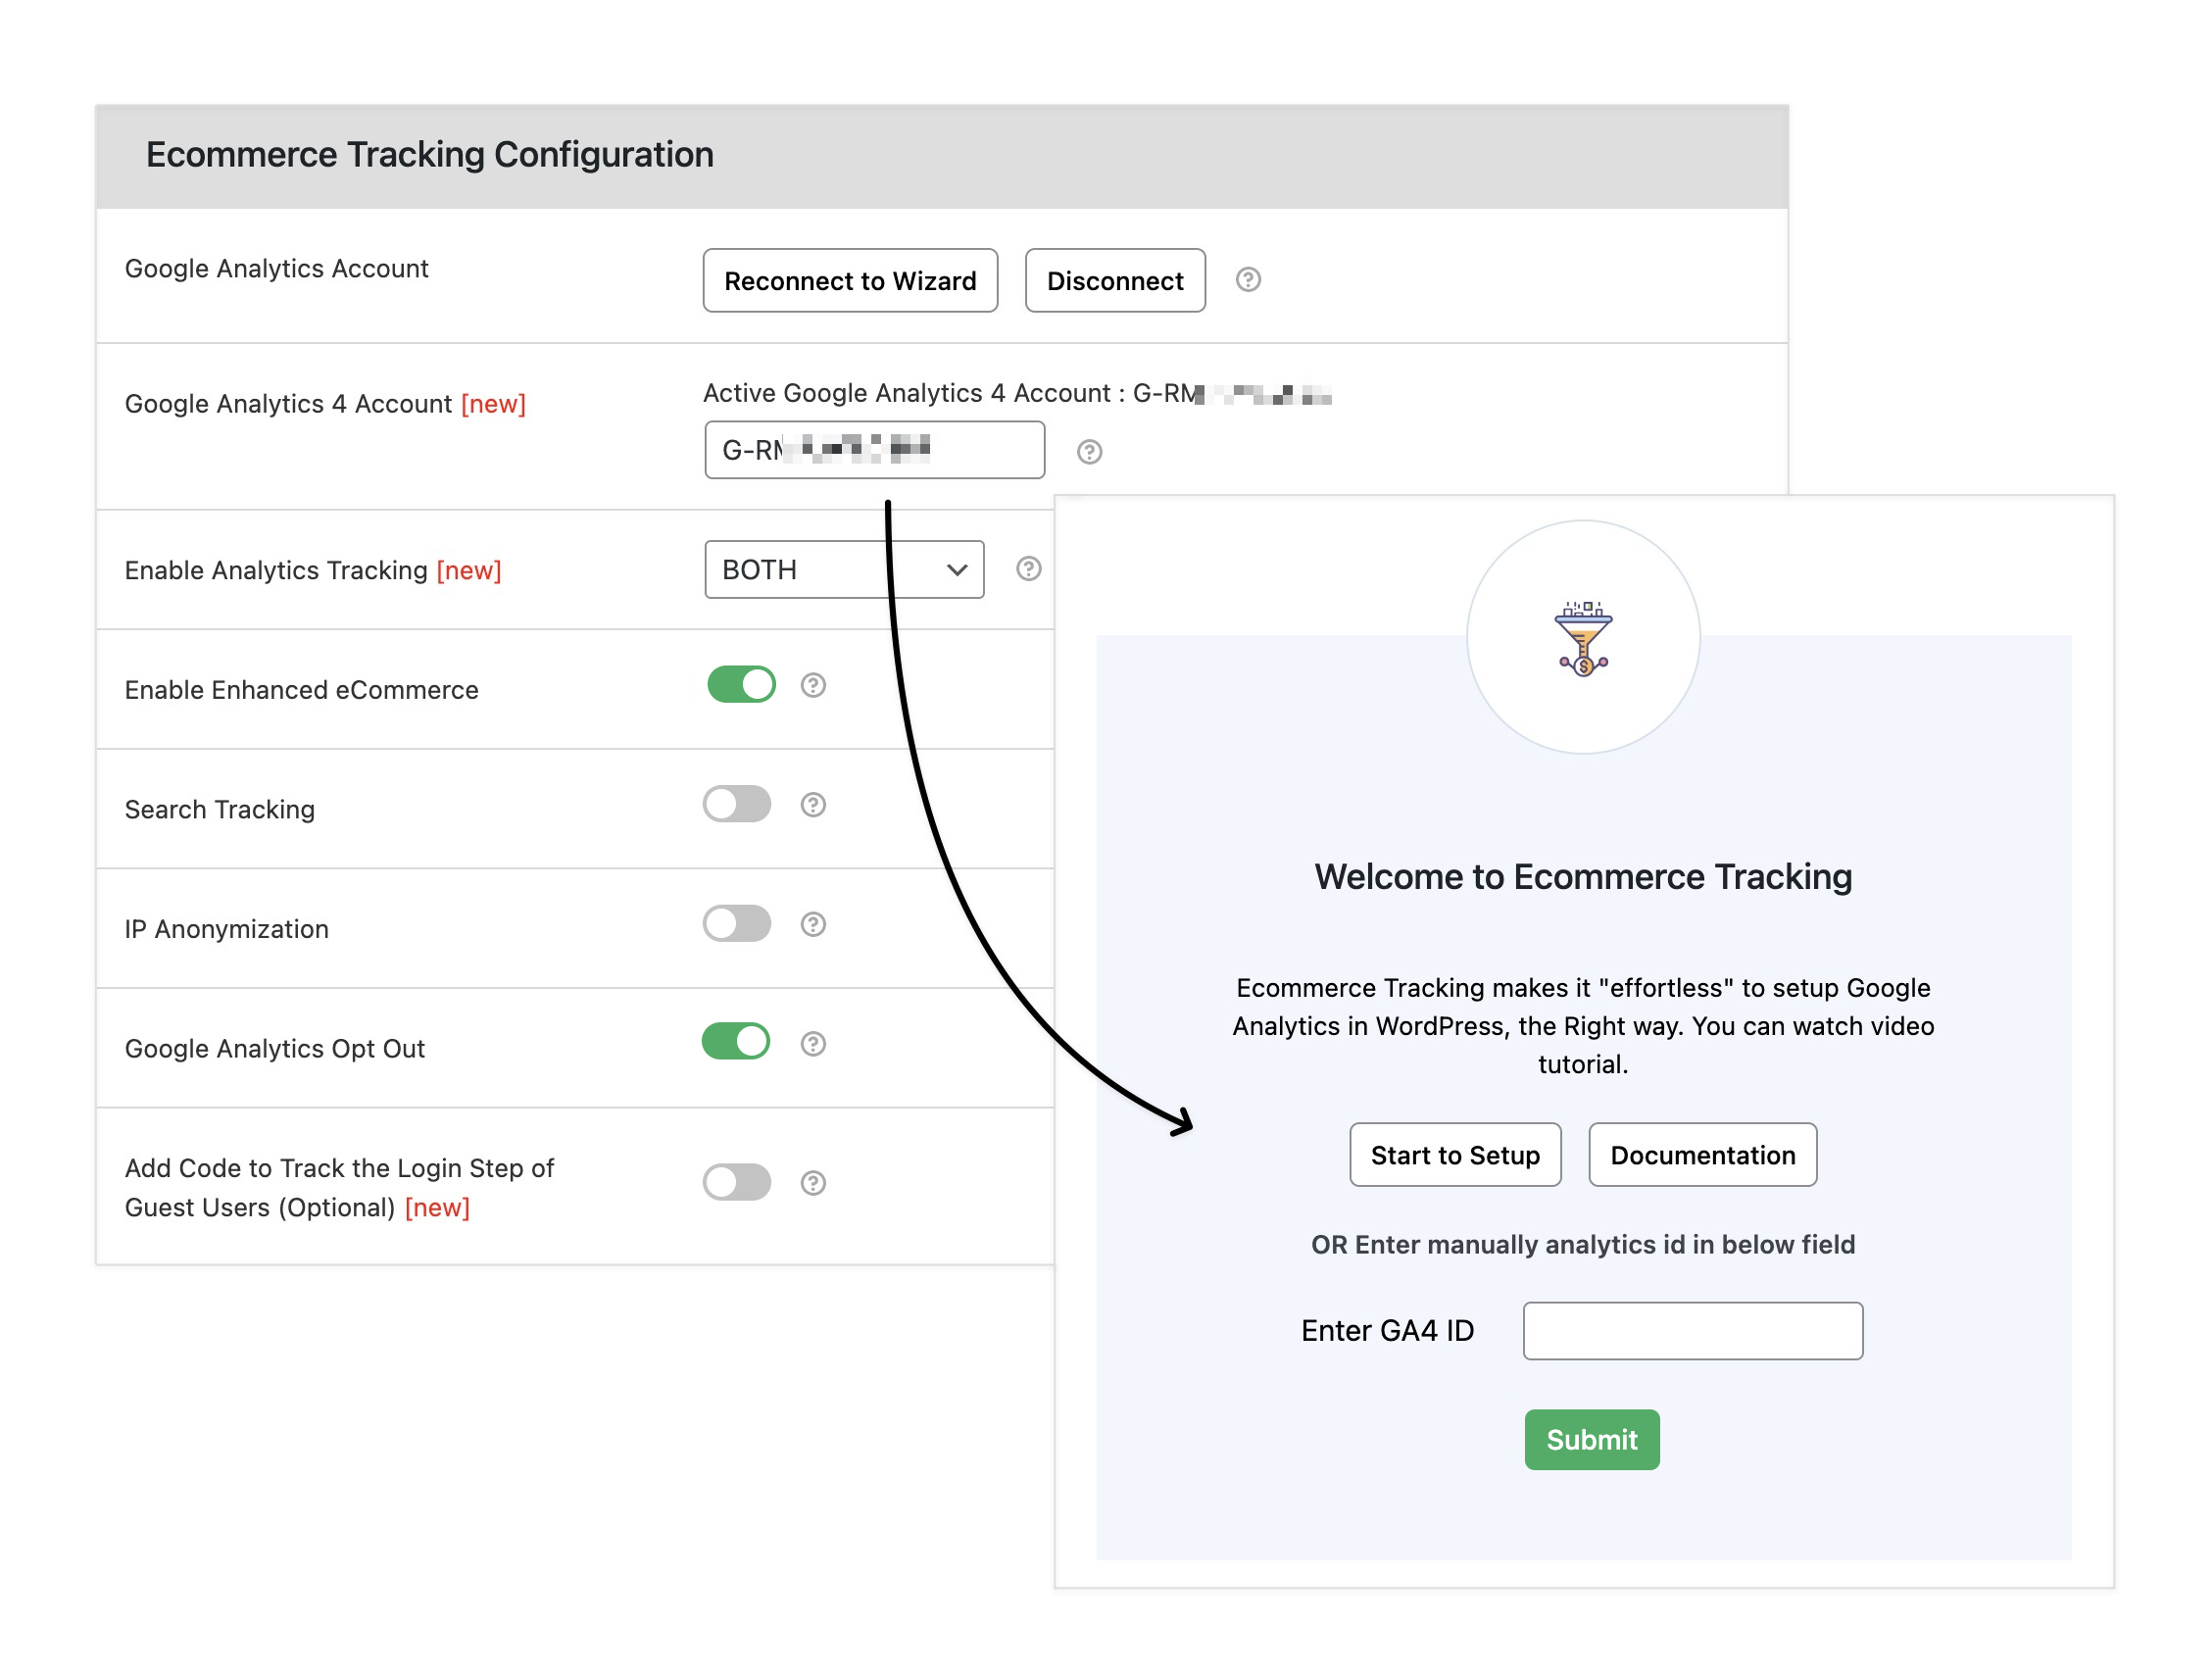Open help icon for Enable Enhanced eCommerce
2212x1676 pixels.
[x=813, y=685]
